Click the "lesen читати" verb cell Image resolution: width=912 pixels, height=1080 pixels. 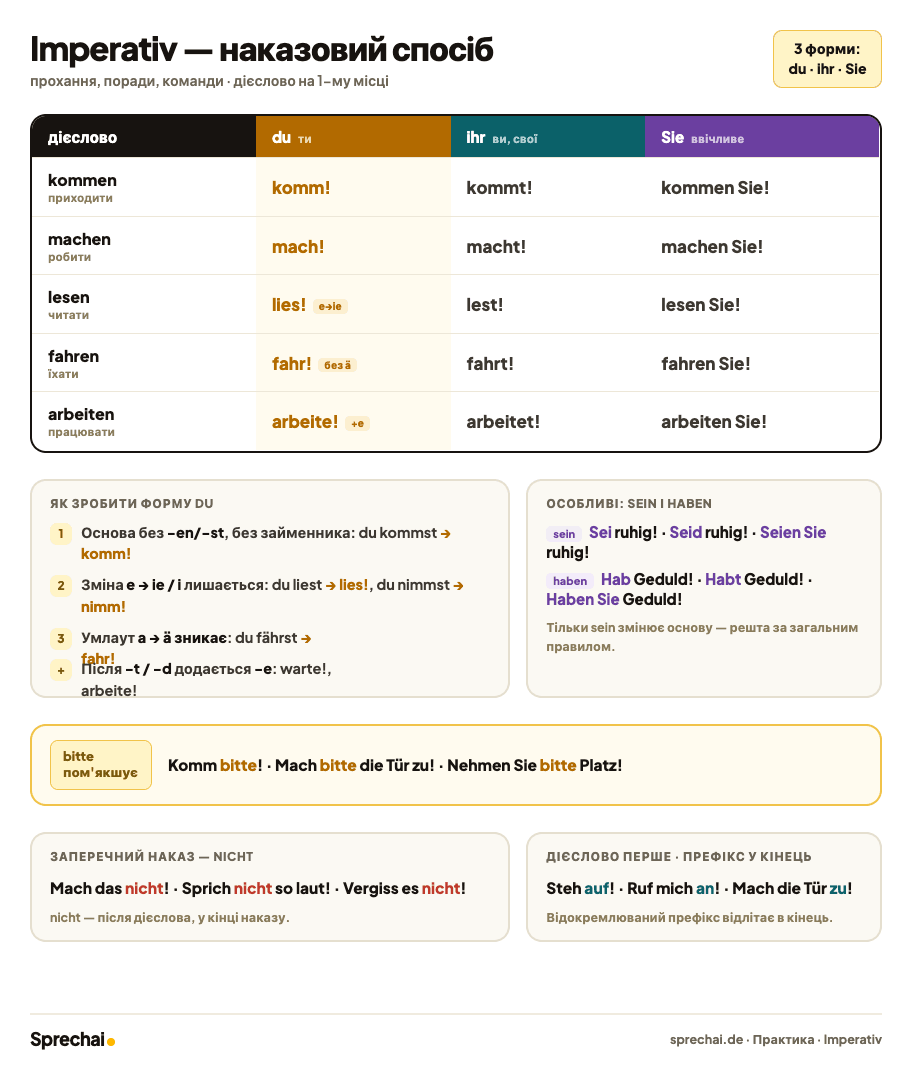click(x=144, y=304)
